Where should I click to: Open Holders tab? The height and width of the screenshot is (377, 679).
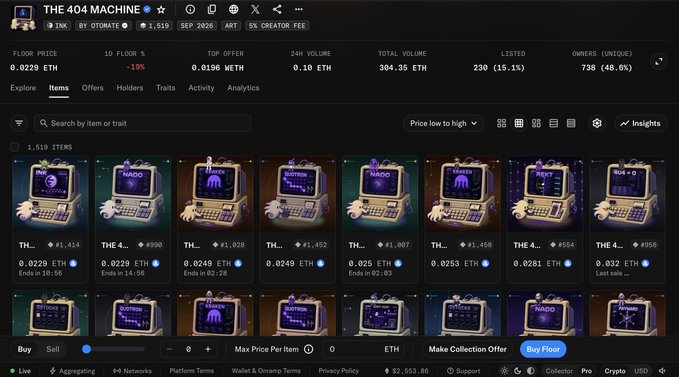[x=129, y=88]
